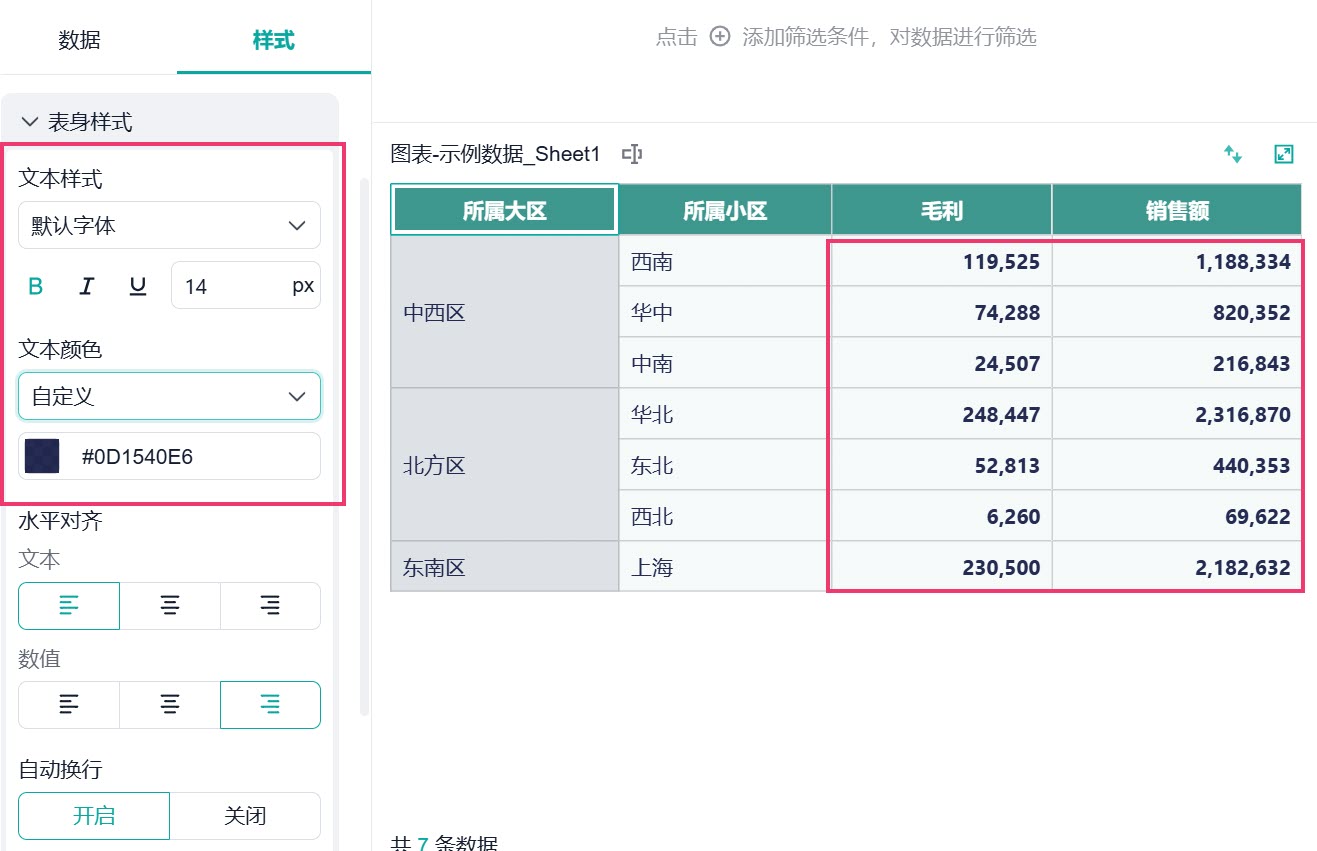Toggle bold text formatting
Image resolution: width=1317 pixels, height=851 pixels.
[35, 287]
